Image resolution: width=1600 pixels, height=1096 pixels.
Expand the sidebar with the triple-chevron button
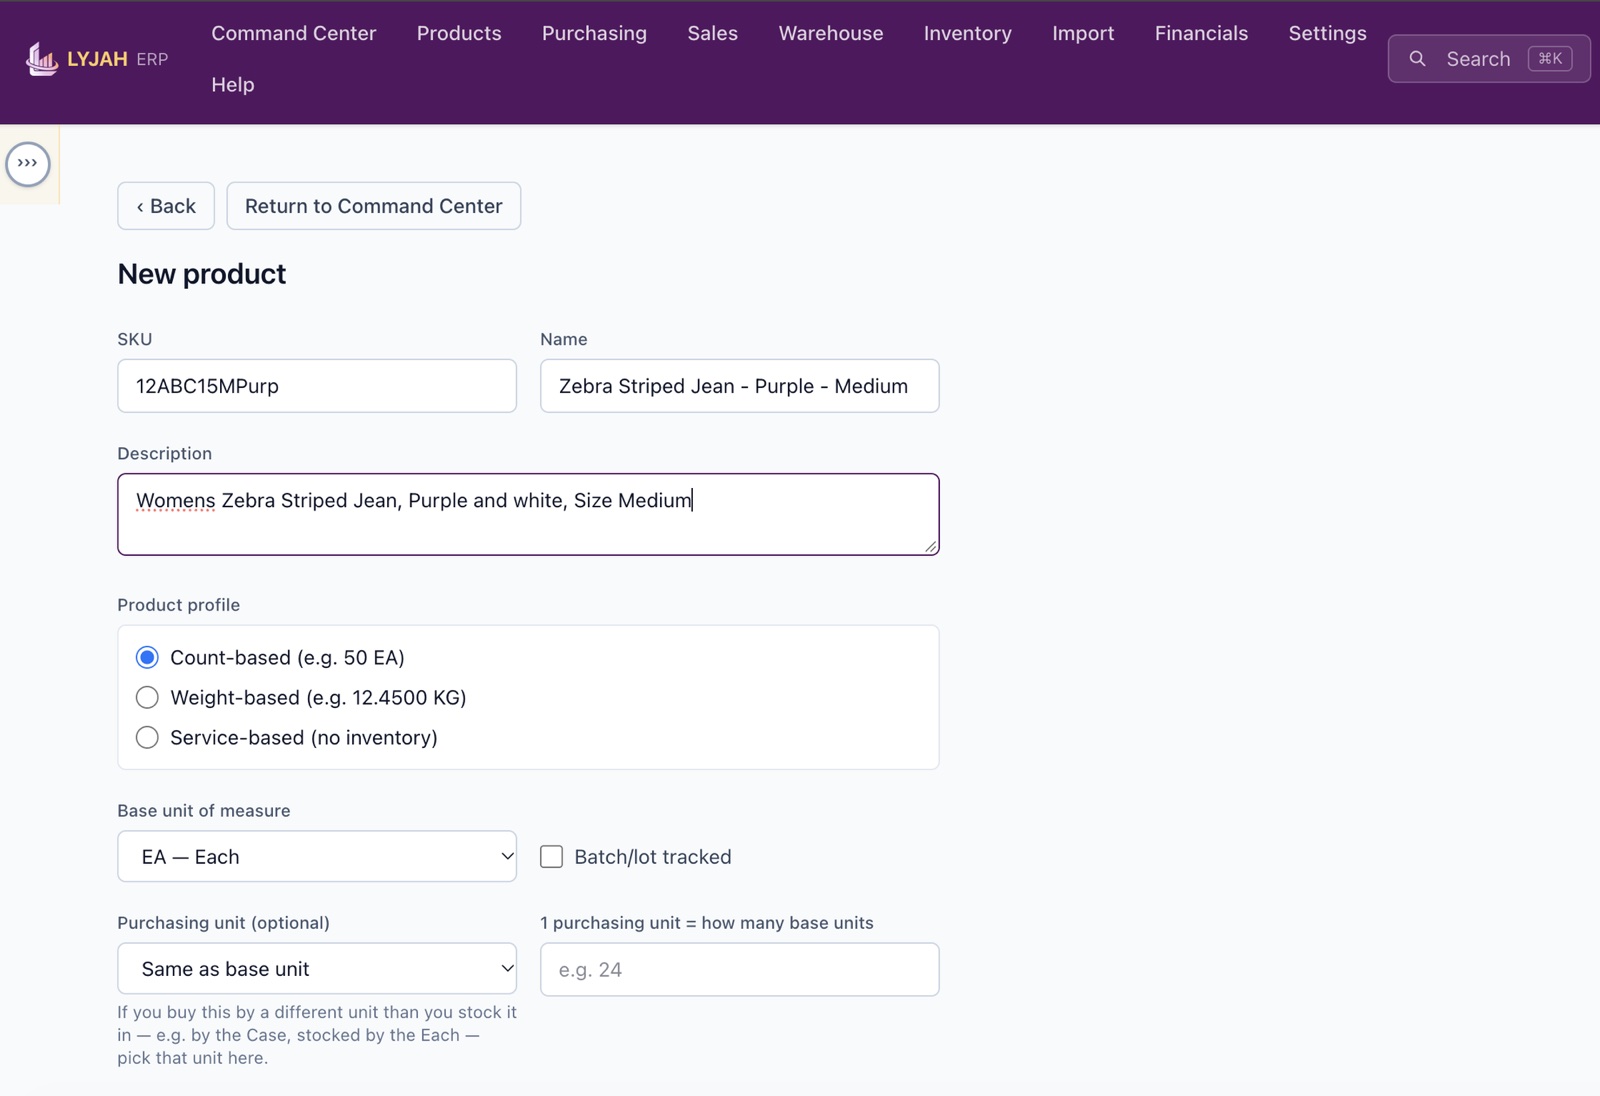click(28, 164)
